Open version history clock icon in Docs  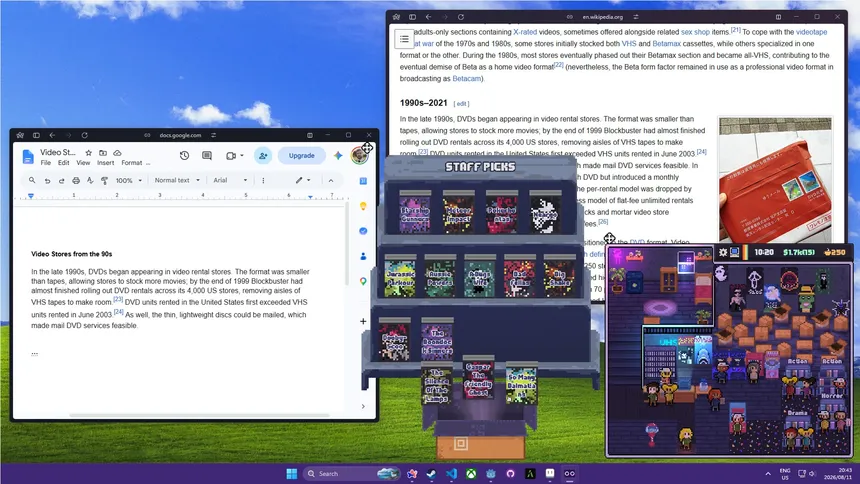point(184,156)
